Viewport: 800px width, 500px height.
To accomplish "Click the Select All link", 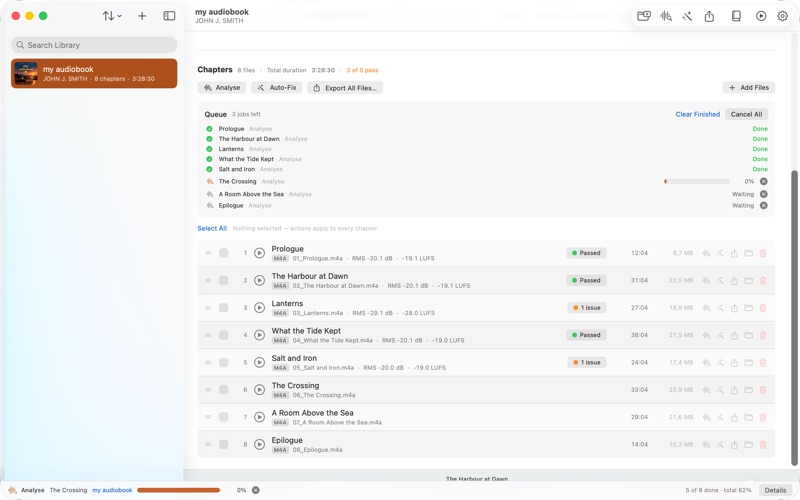I will pos(212,229).
